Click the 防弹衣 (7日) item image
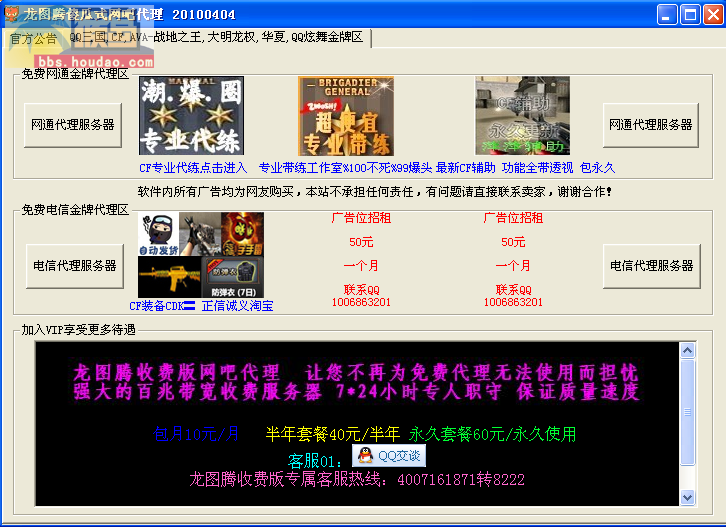The width and height of the screenshot is (726, 527). pyautogui.click(x=233, y=277)
